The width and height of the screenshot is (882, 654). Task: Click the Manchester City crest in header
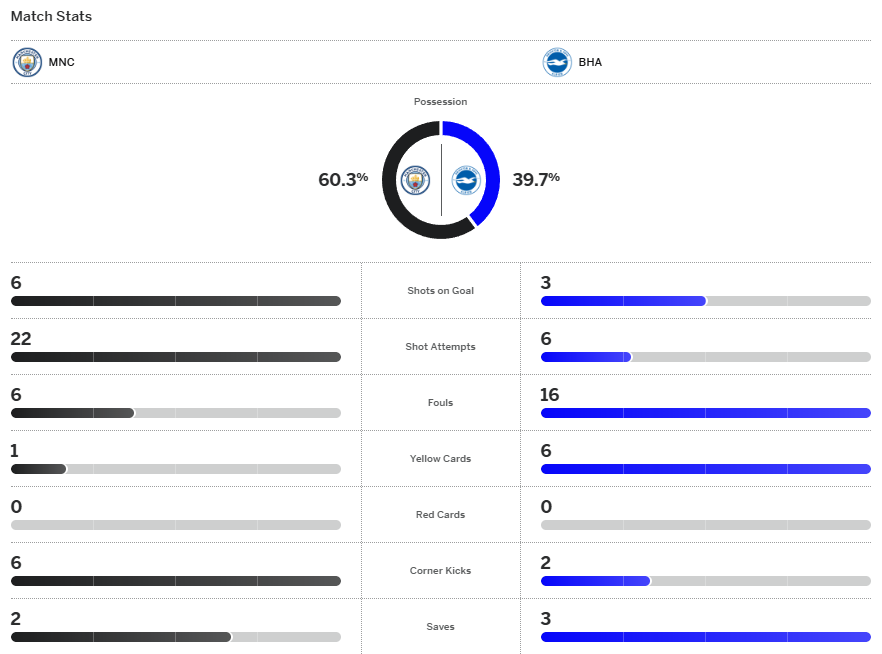point(27,62)
